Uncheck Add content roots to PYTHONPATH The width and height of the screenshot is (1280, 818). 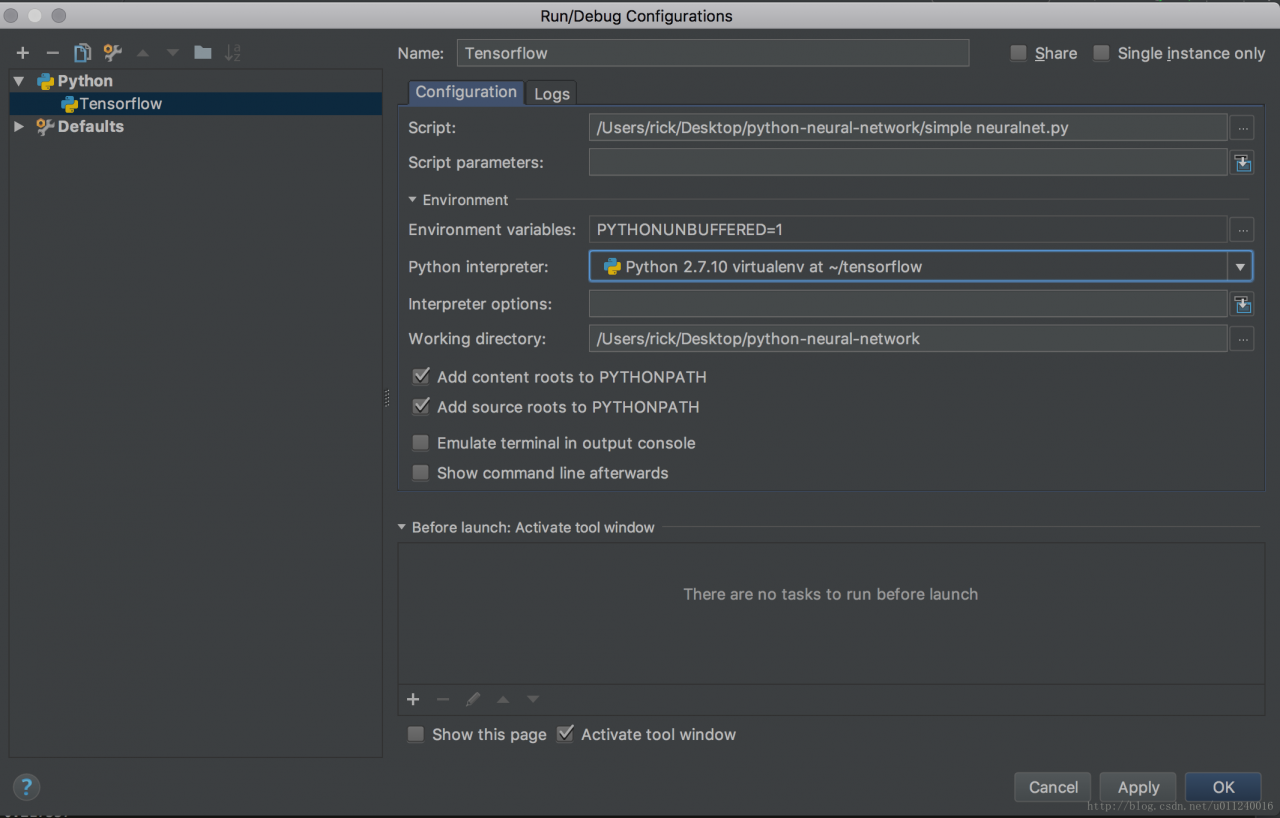point(421,377)
